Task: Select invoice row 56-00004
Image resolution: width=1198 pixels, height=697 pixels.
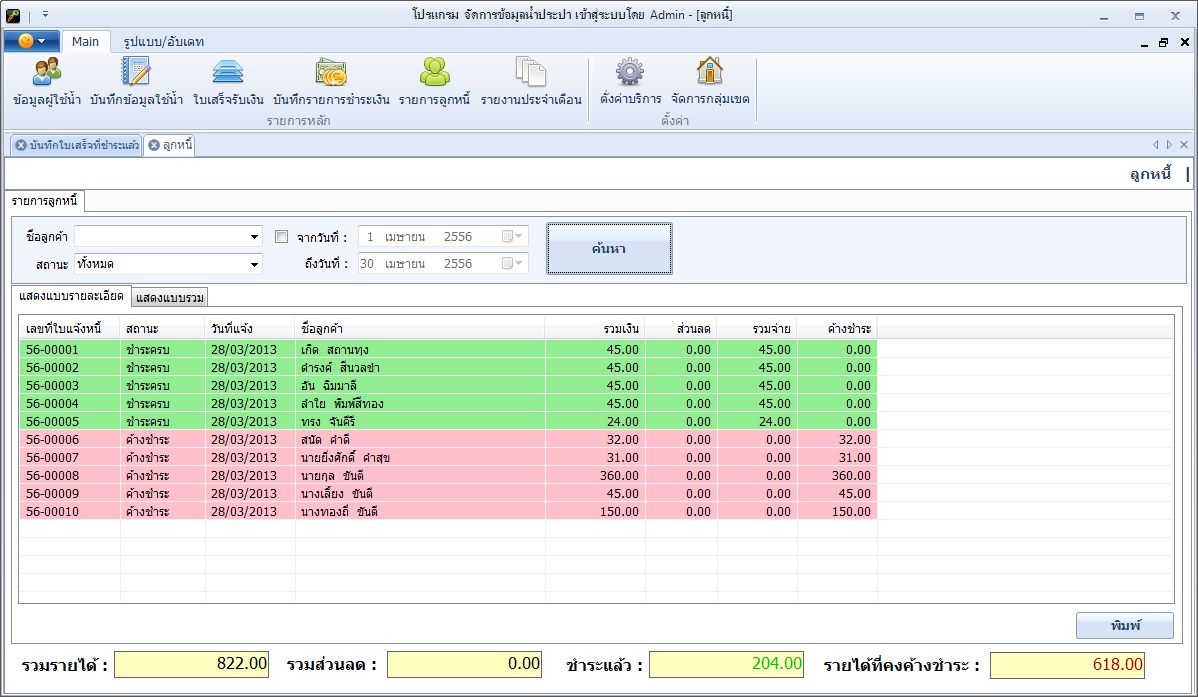Action: coord(448,404)
